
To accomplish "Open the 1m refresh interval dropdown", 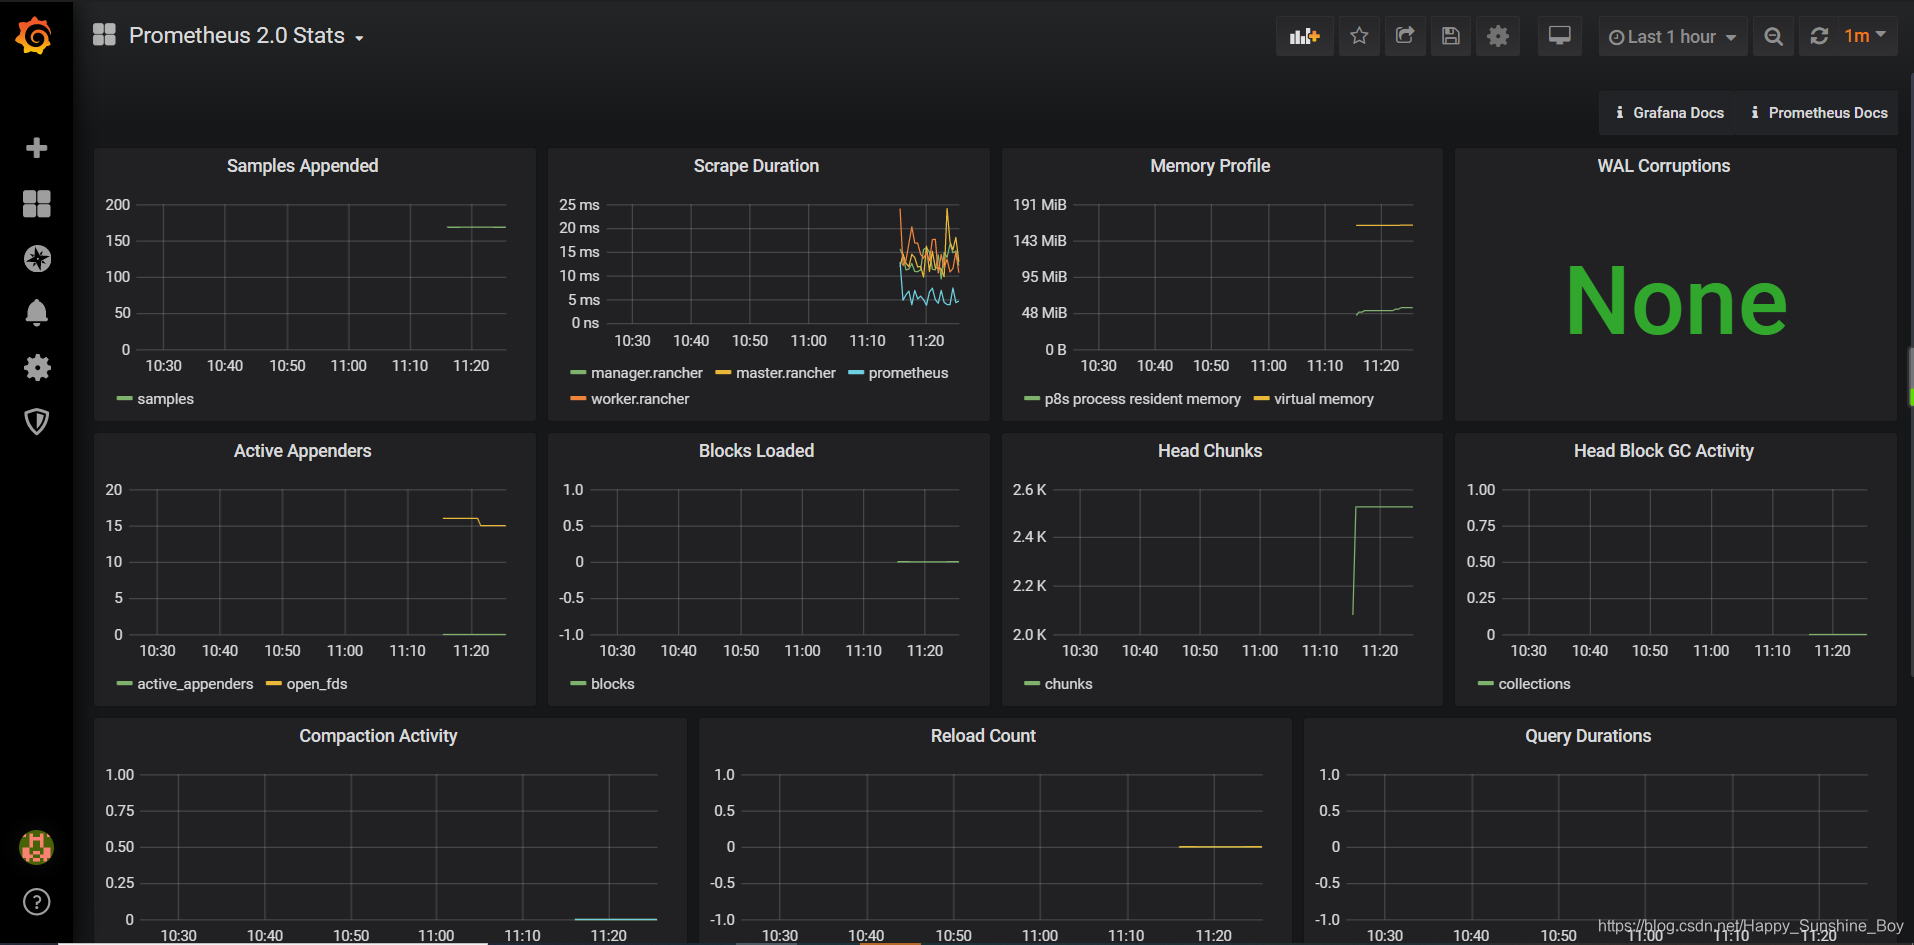I will point(1865,36).
